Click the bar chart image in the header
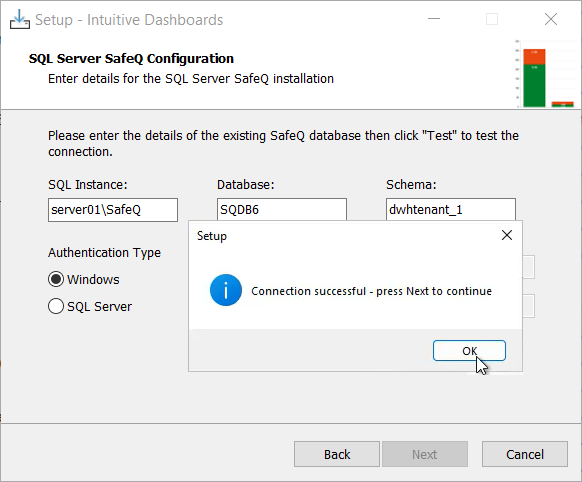 pos(547,74)
